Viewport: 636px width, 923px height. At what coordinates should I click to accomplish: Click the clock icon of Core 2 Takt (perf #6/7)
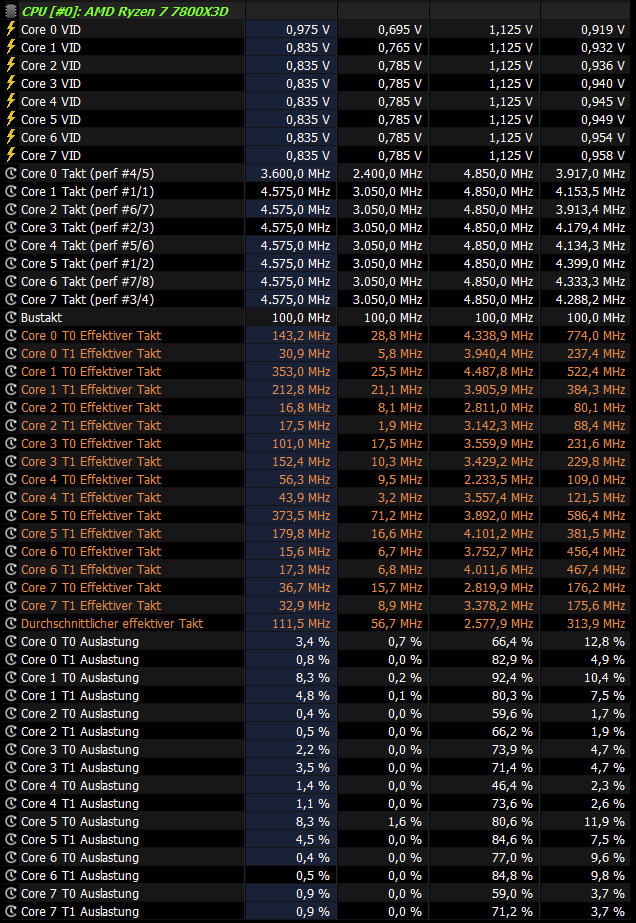(x=10, y=210)
